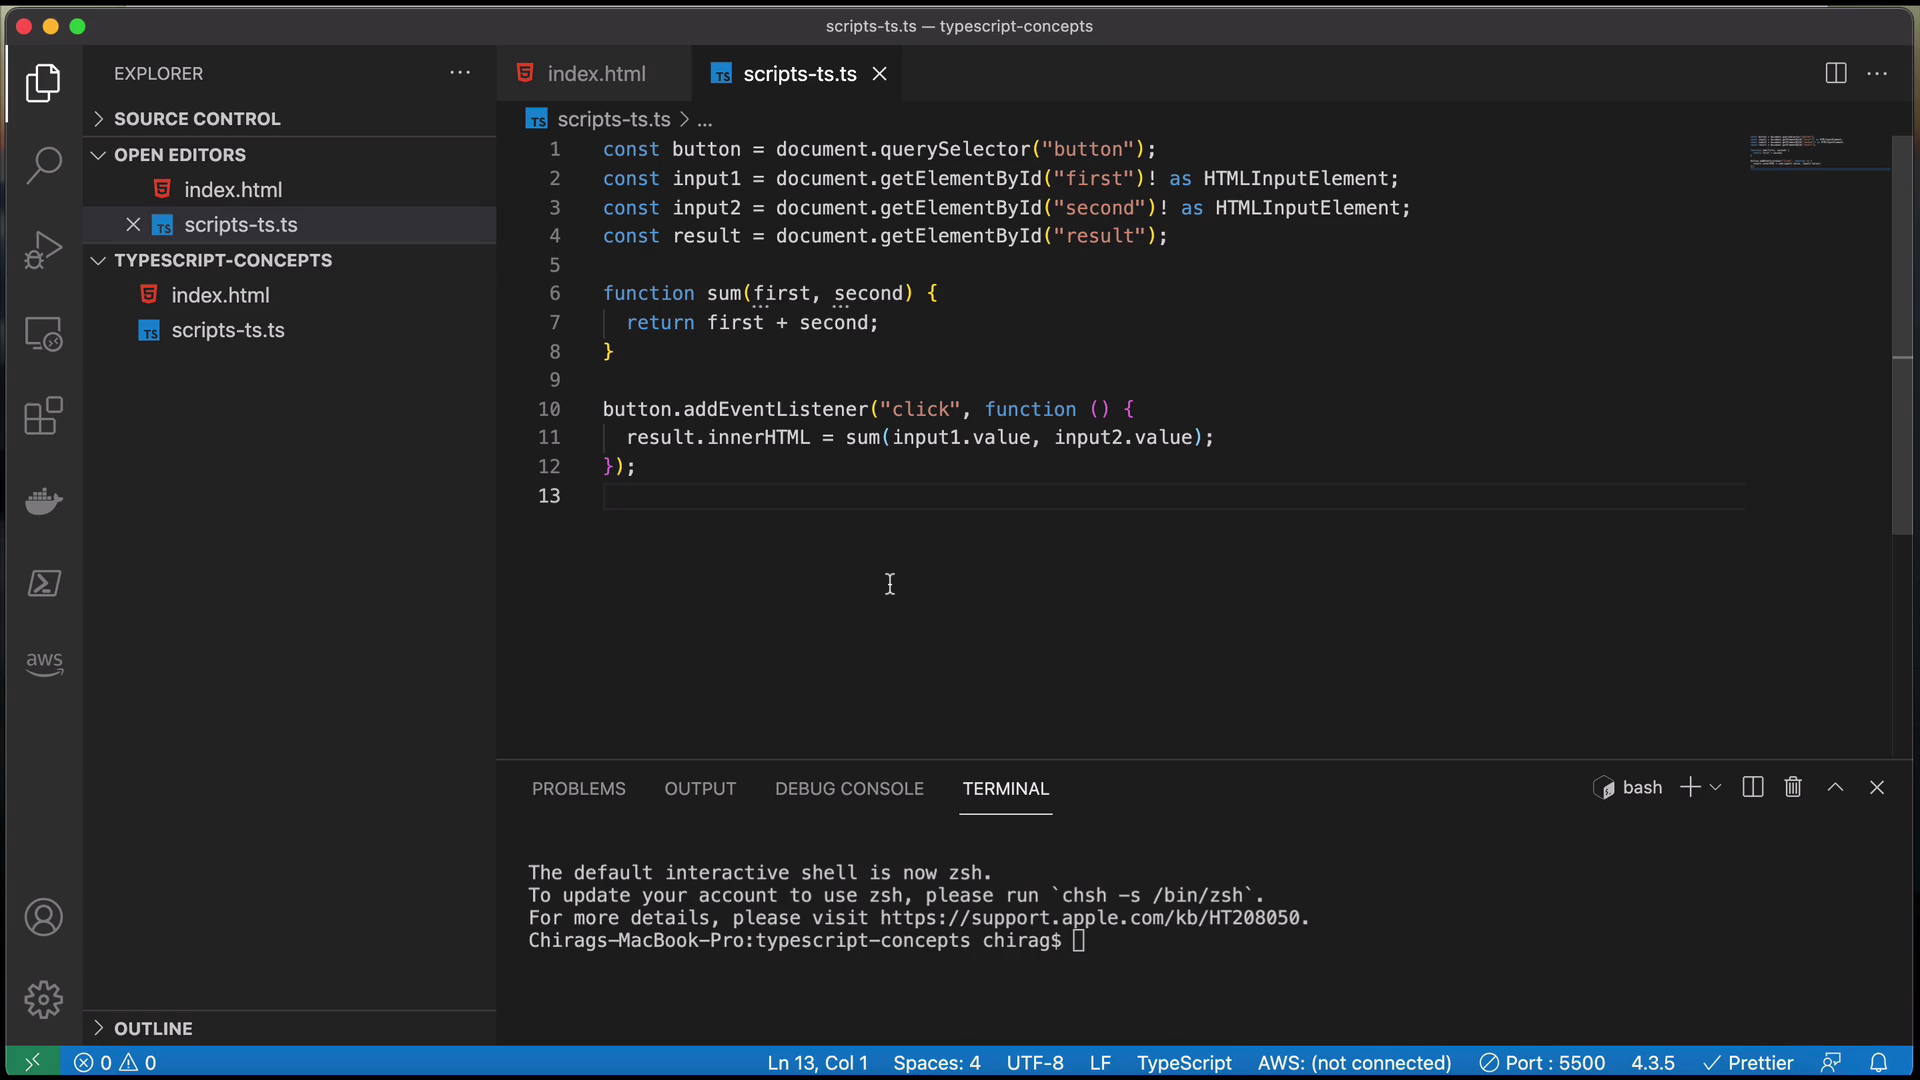
Task: Create a new terminal with plus icon
Action: tap(1690, 788)
